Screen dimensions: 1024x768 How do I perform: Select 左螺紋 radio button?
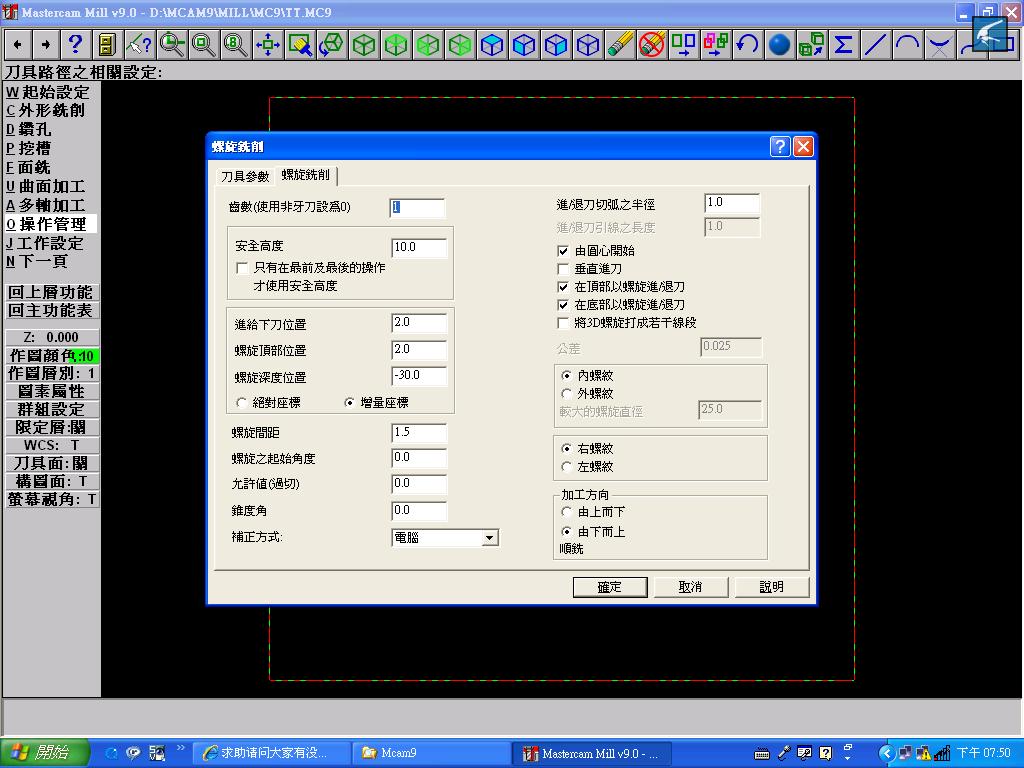[x=566, y=467]
